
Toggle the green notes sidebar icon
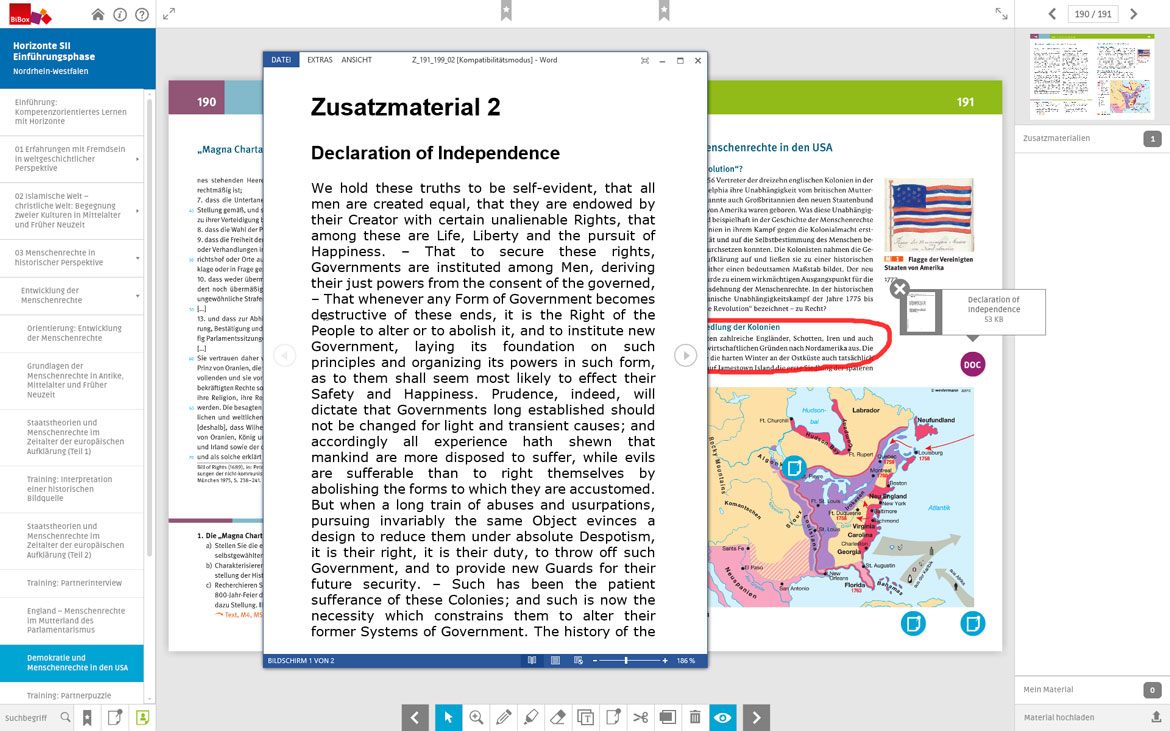pos(143,717)
